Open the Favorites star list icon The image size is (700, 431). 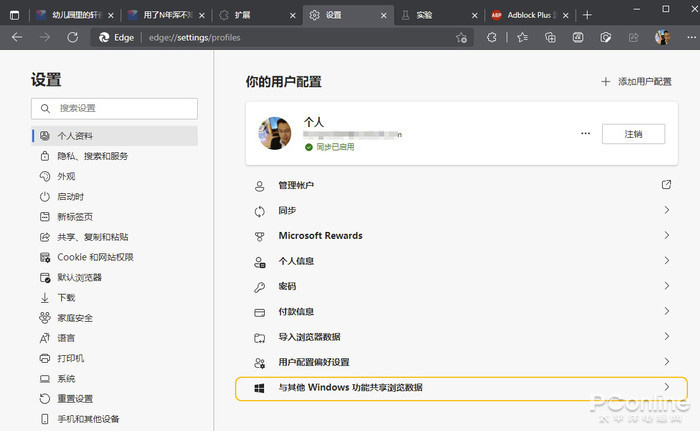coord(522,37)
